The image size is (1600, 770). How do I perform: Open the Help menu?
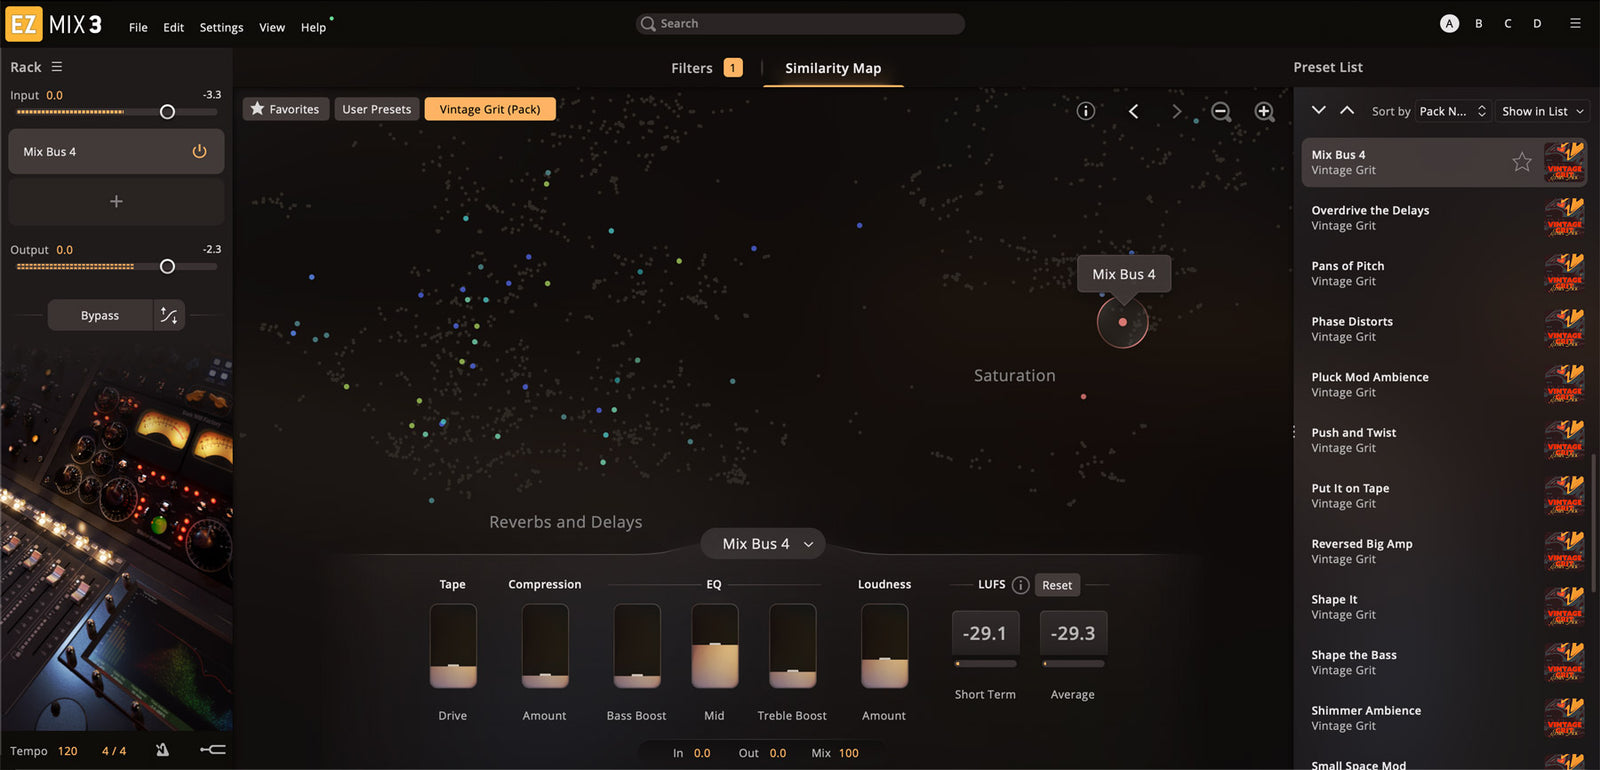click(x=313, y=27)
